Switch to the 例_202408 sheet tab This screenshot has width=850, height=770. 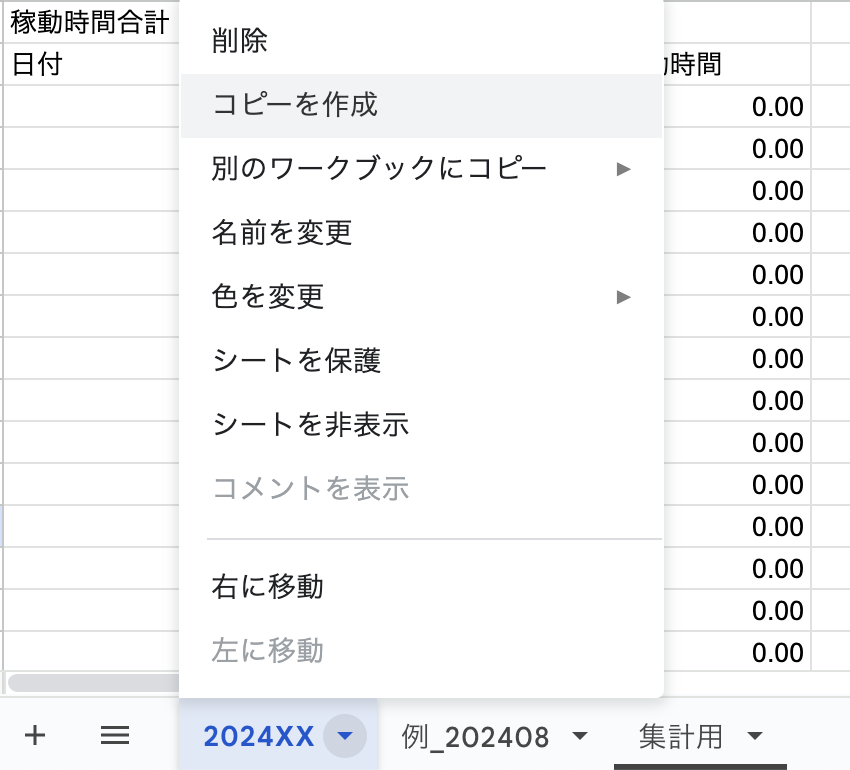coord(475,738)
